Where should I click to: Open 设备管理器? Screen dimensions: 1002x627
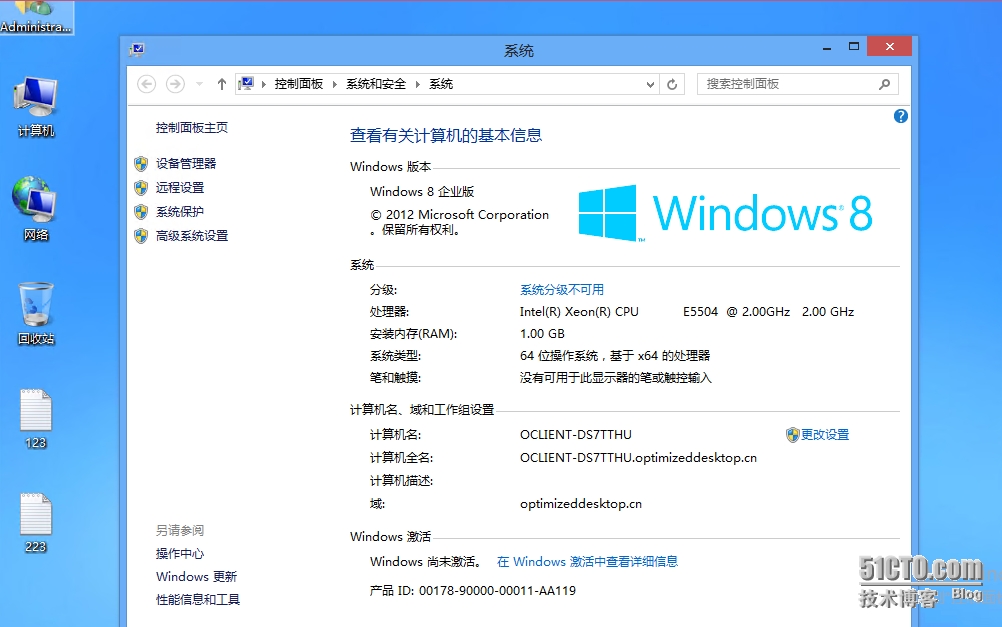(186, 164)
